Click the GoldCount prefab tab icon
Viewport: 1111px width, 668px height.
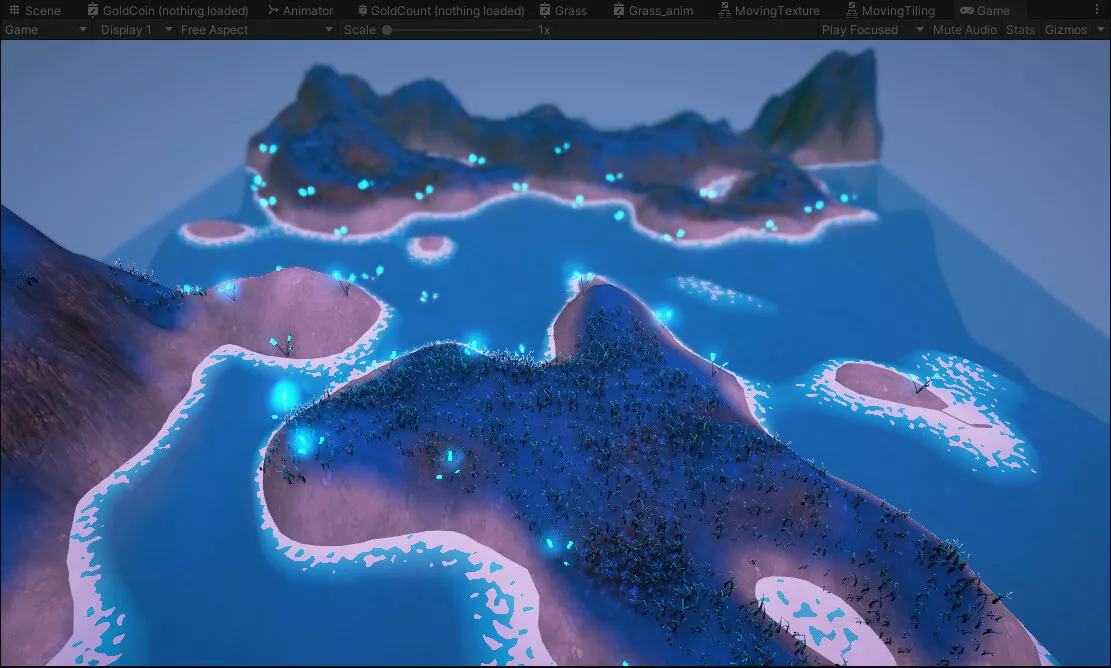pyautogui.click(x=361, y=11)
